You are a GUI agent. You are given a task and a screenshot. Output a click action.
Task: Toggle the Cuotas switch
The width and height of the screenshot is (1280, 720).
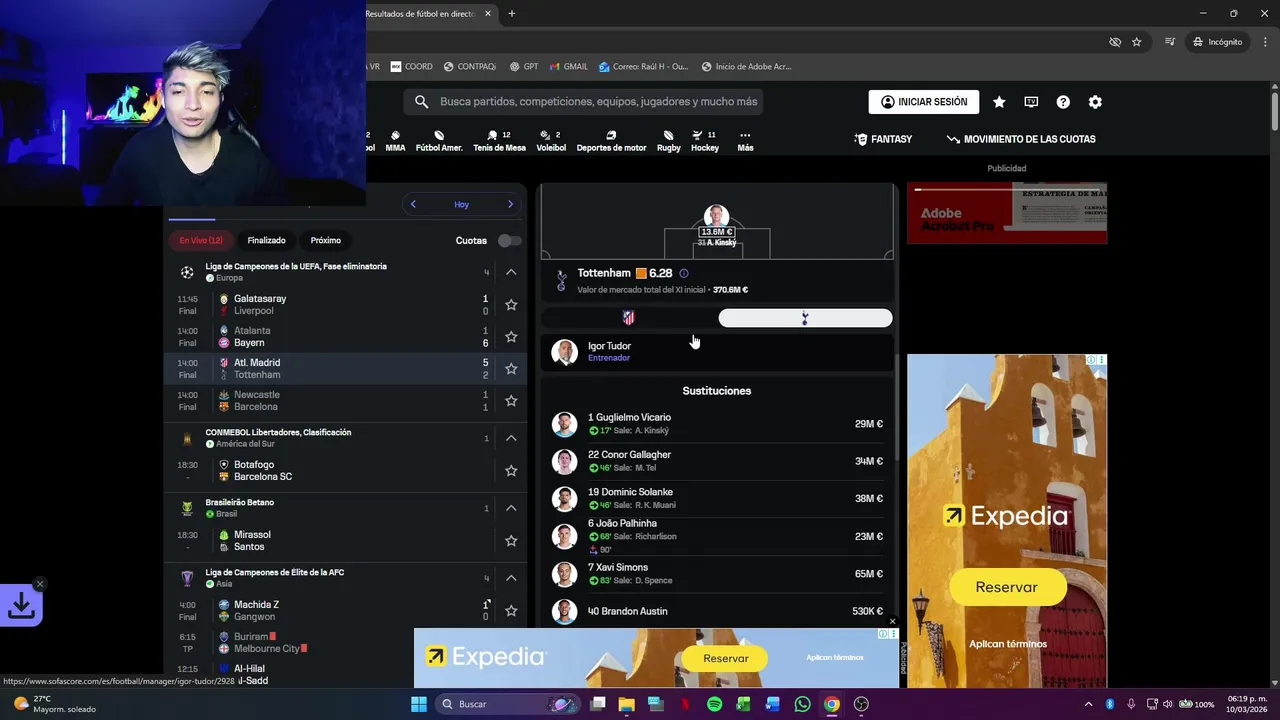pos(509,240)
